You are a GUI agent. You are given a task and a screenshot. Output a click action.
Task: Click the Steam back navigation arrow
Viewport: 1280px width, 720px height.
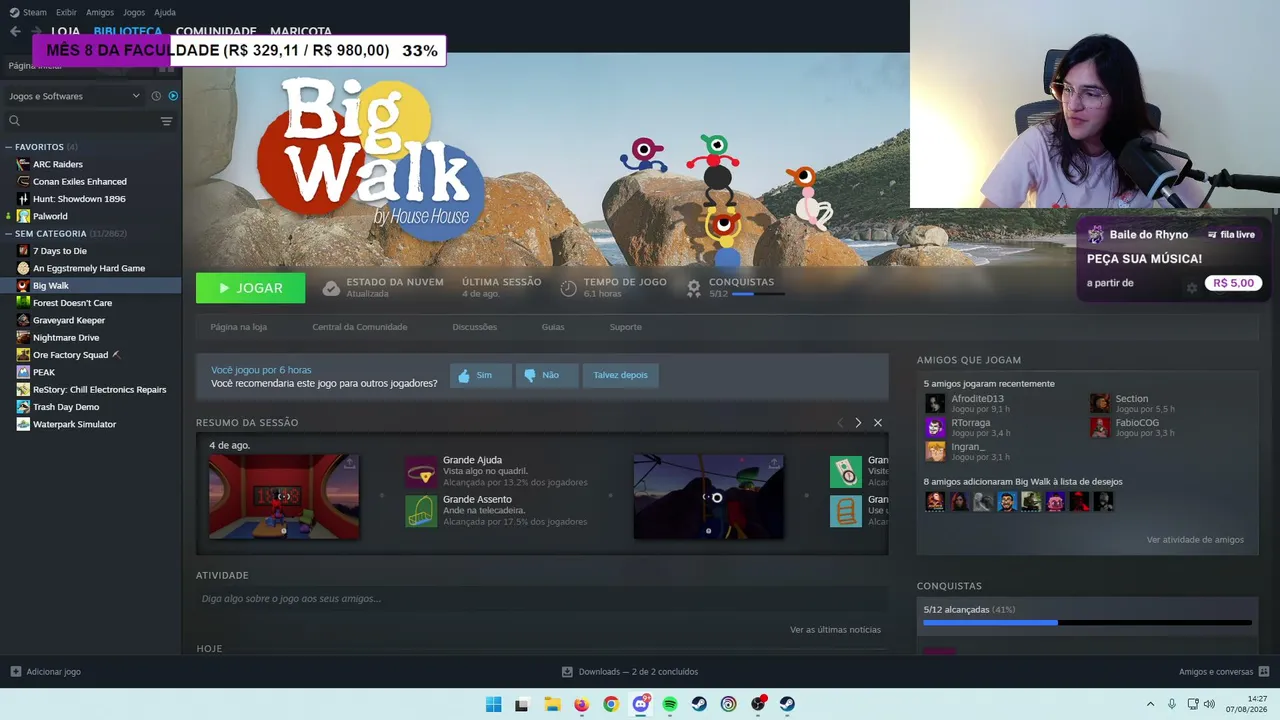tap(15, 31)
